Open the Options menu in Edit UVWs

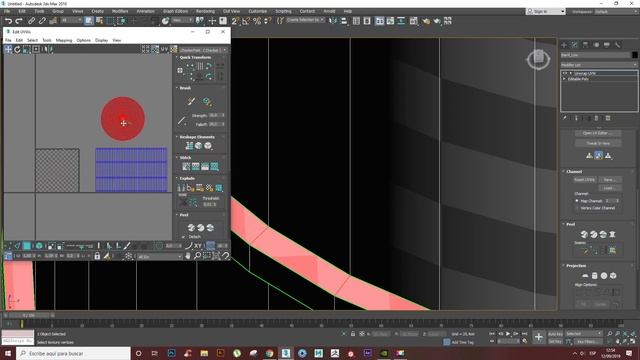(x=84, y=40)
